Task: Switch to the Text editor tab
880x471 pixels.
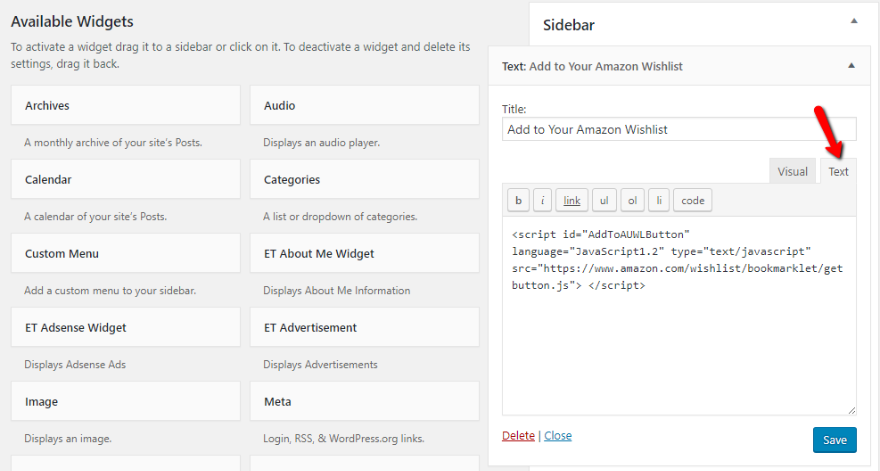Action: click(838, 171)
